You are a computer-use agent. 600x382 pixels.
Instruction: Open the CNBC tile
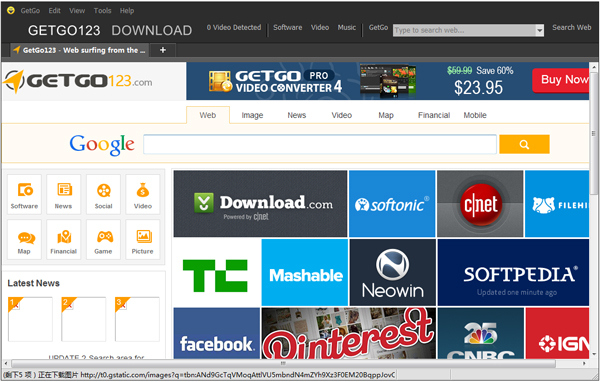[x=481, y=333]
